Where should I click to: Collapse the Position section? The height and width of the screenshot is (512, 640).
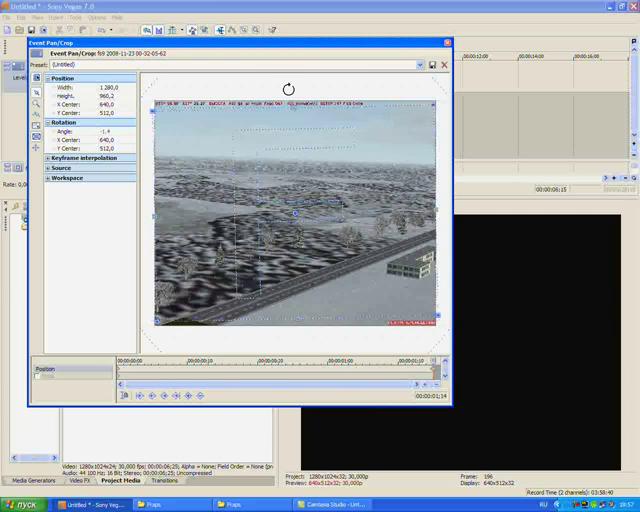click(48, 78)
